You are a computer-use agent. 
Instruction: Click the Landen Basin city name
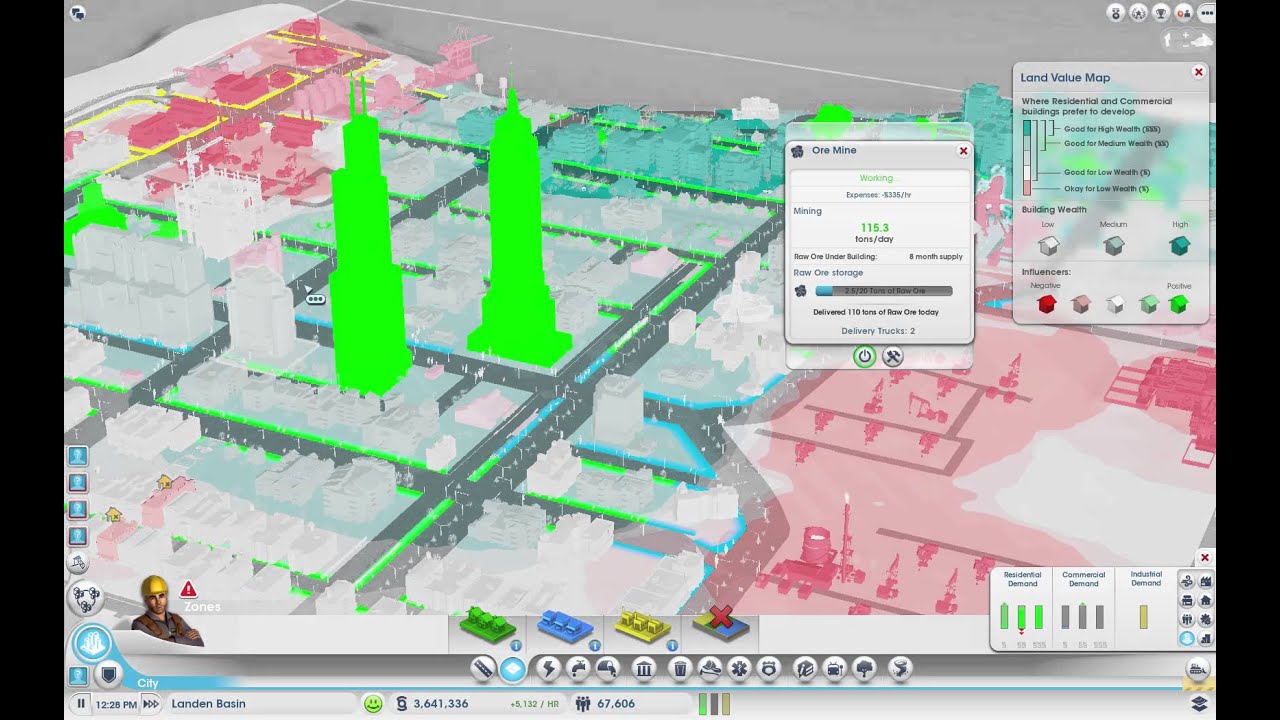[x=208, y=704]
